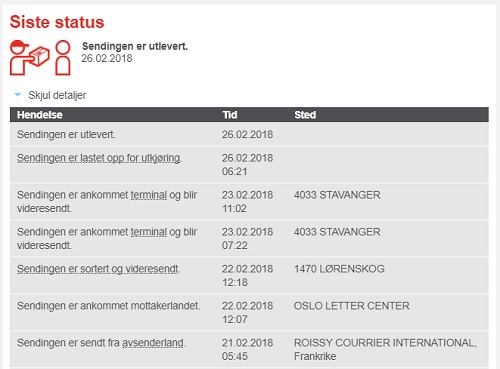Click the 'Sted' column header

[x=305, y=115]
